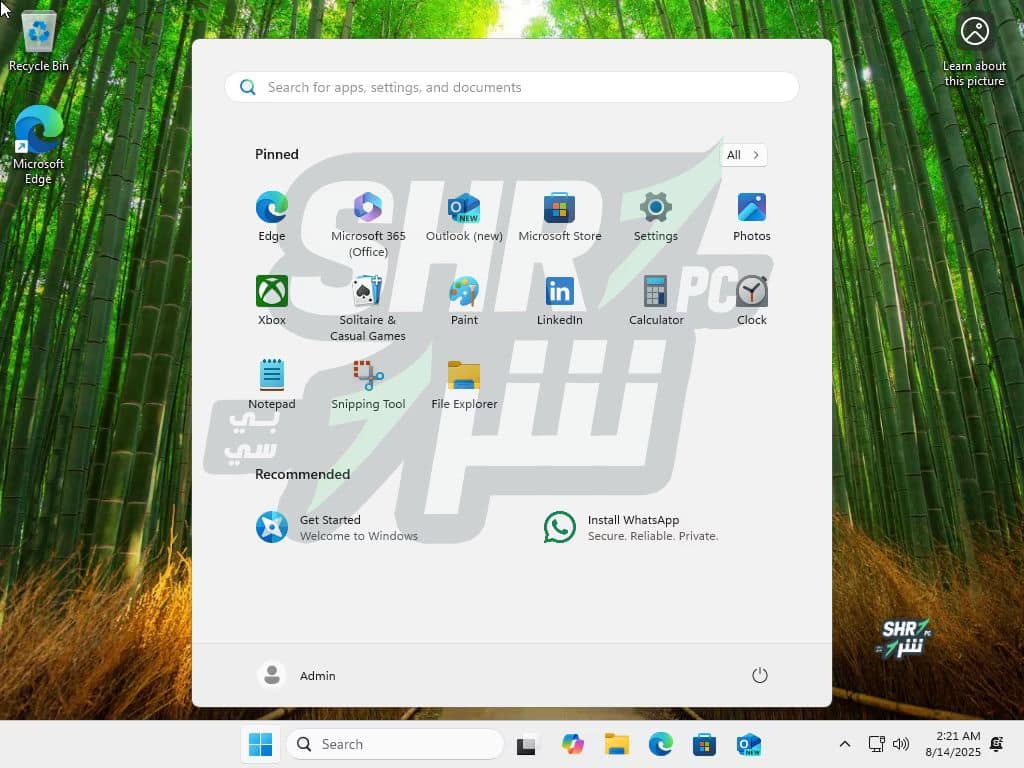Open File Explorer from the taskbar
Image resolution: width=1024 pixels, height=768 pixels.
pyautogui.click(x=616, y=744)
